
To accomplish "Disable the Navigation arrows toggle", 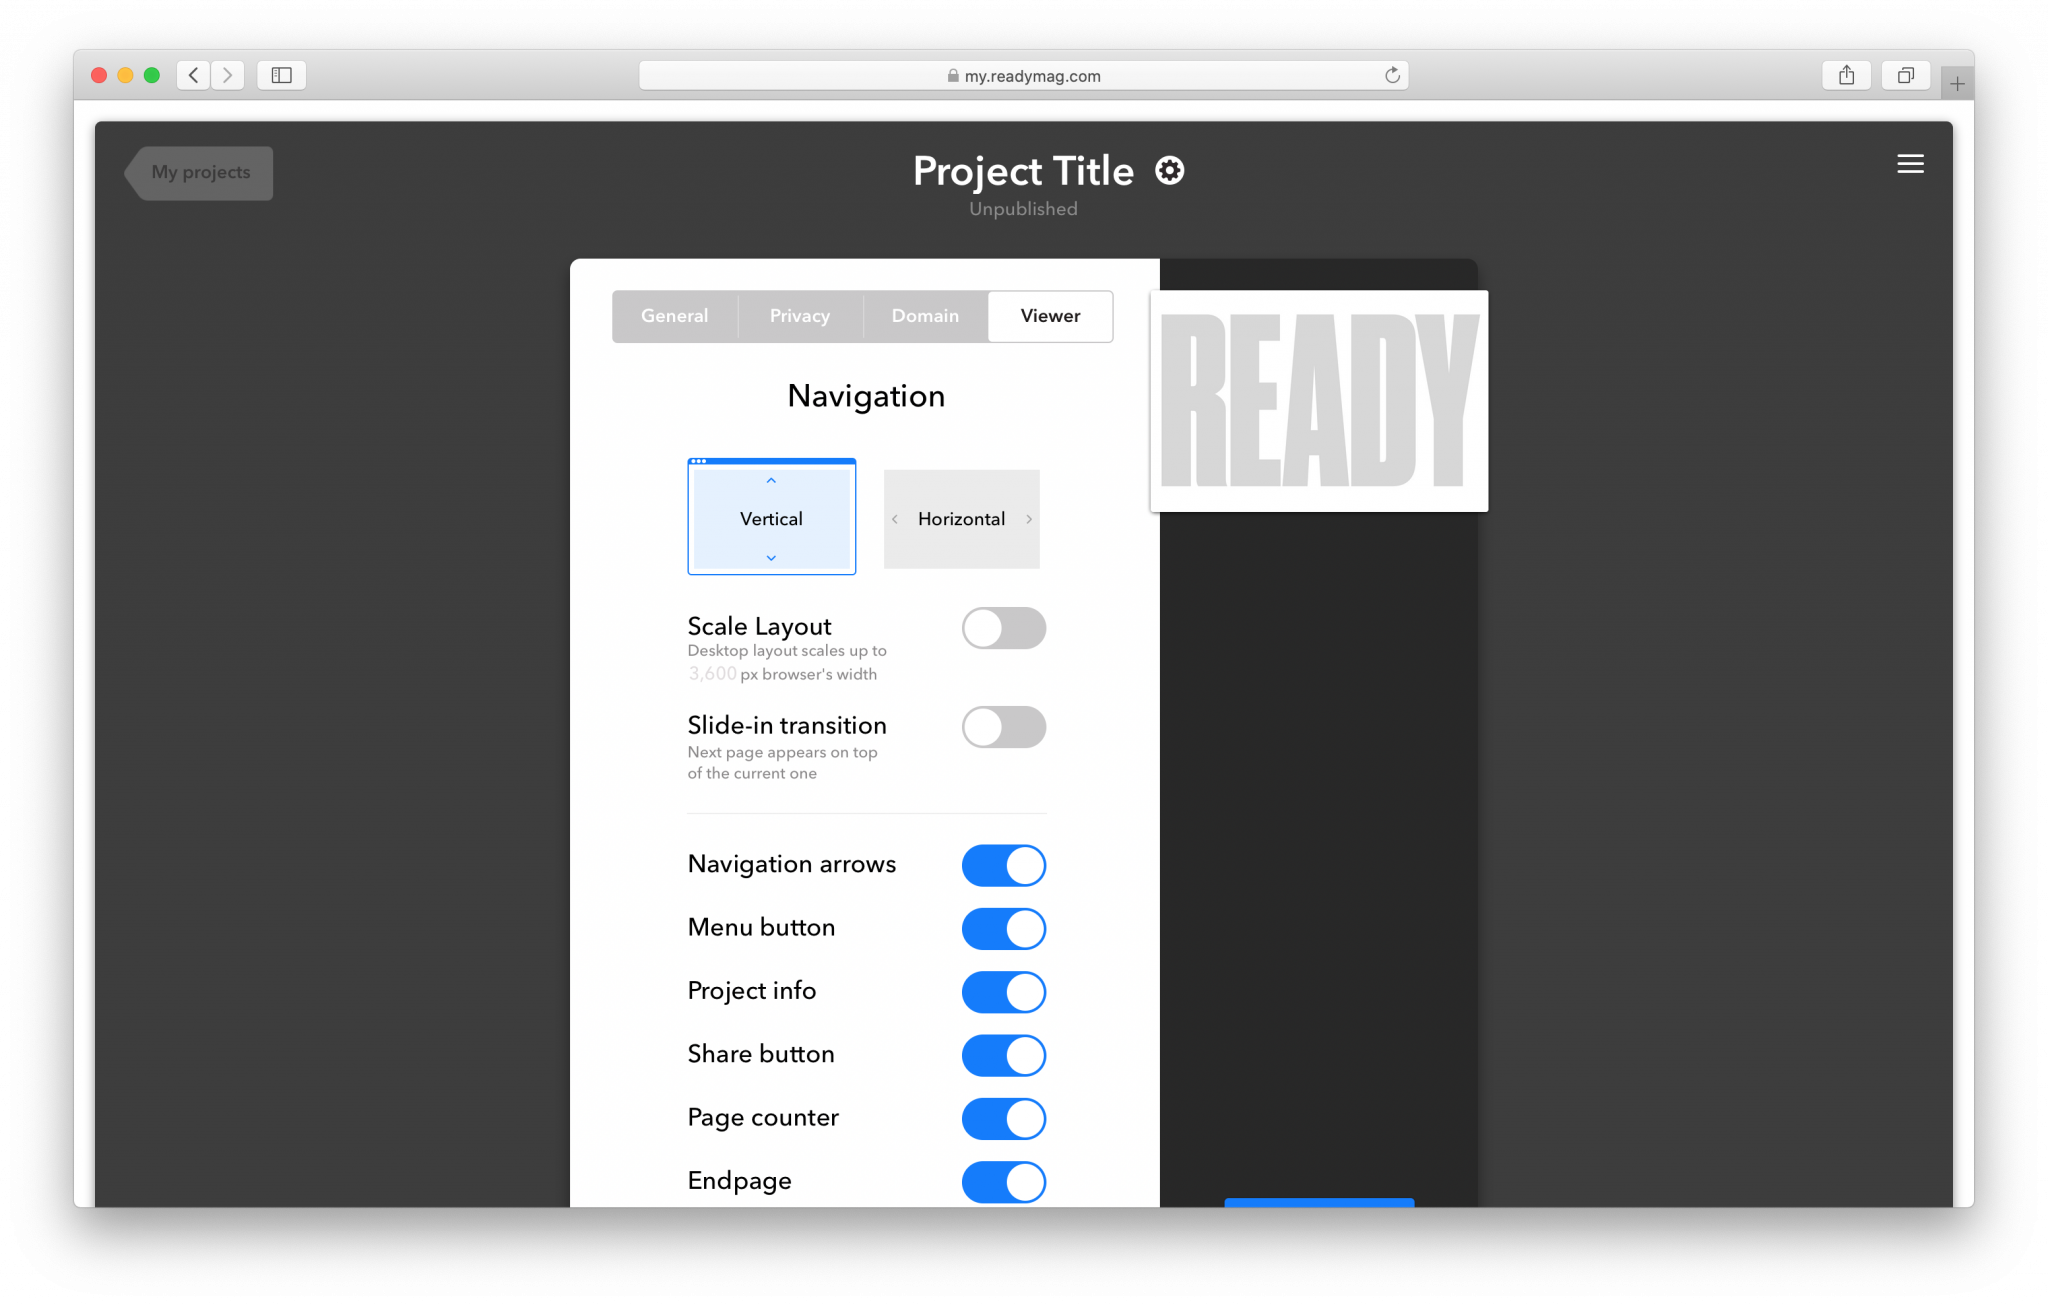I will [x=1003, y=863].
